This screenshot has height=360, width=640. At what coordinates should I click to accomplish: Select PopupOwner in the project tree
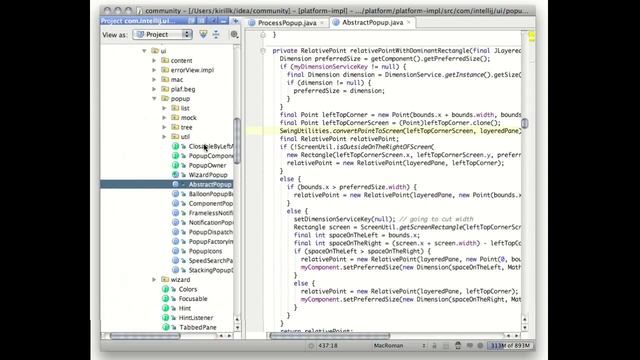[207, 165]
